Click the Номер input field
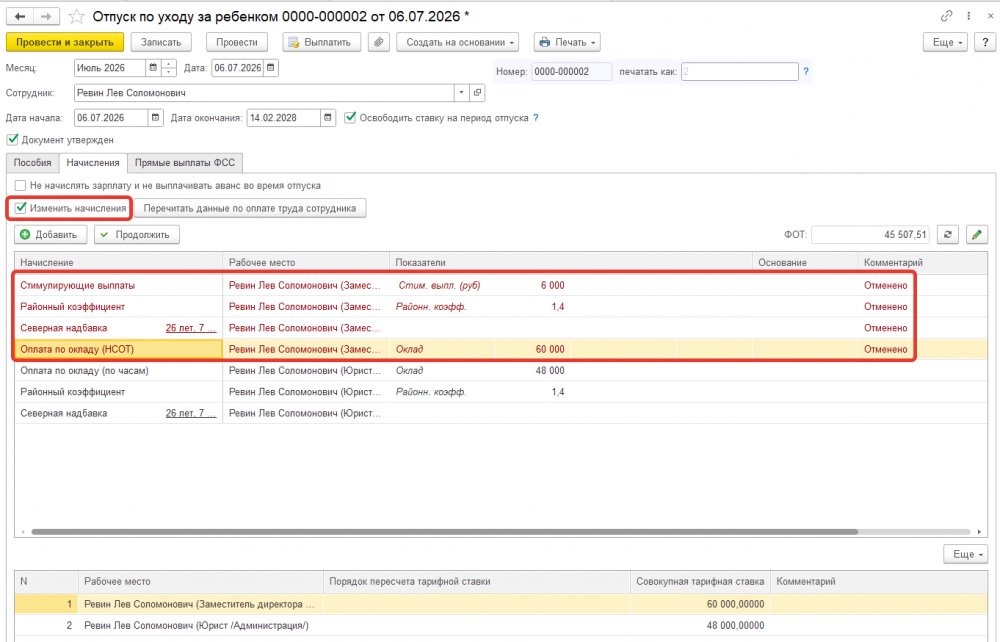The height and width of the screenshot is (642, 1000). [571, 71]
